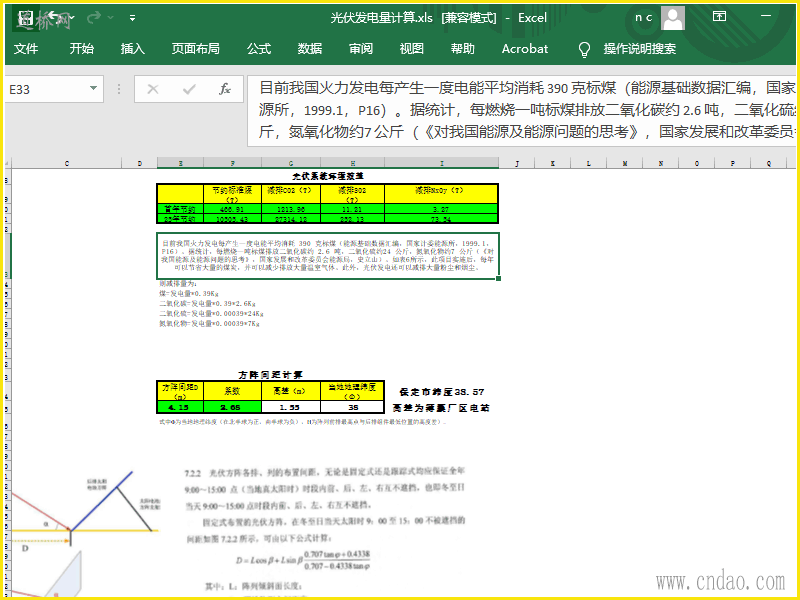Click the latitude cell with value 38
The image size is (800, 600).
coord(353,407)
